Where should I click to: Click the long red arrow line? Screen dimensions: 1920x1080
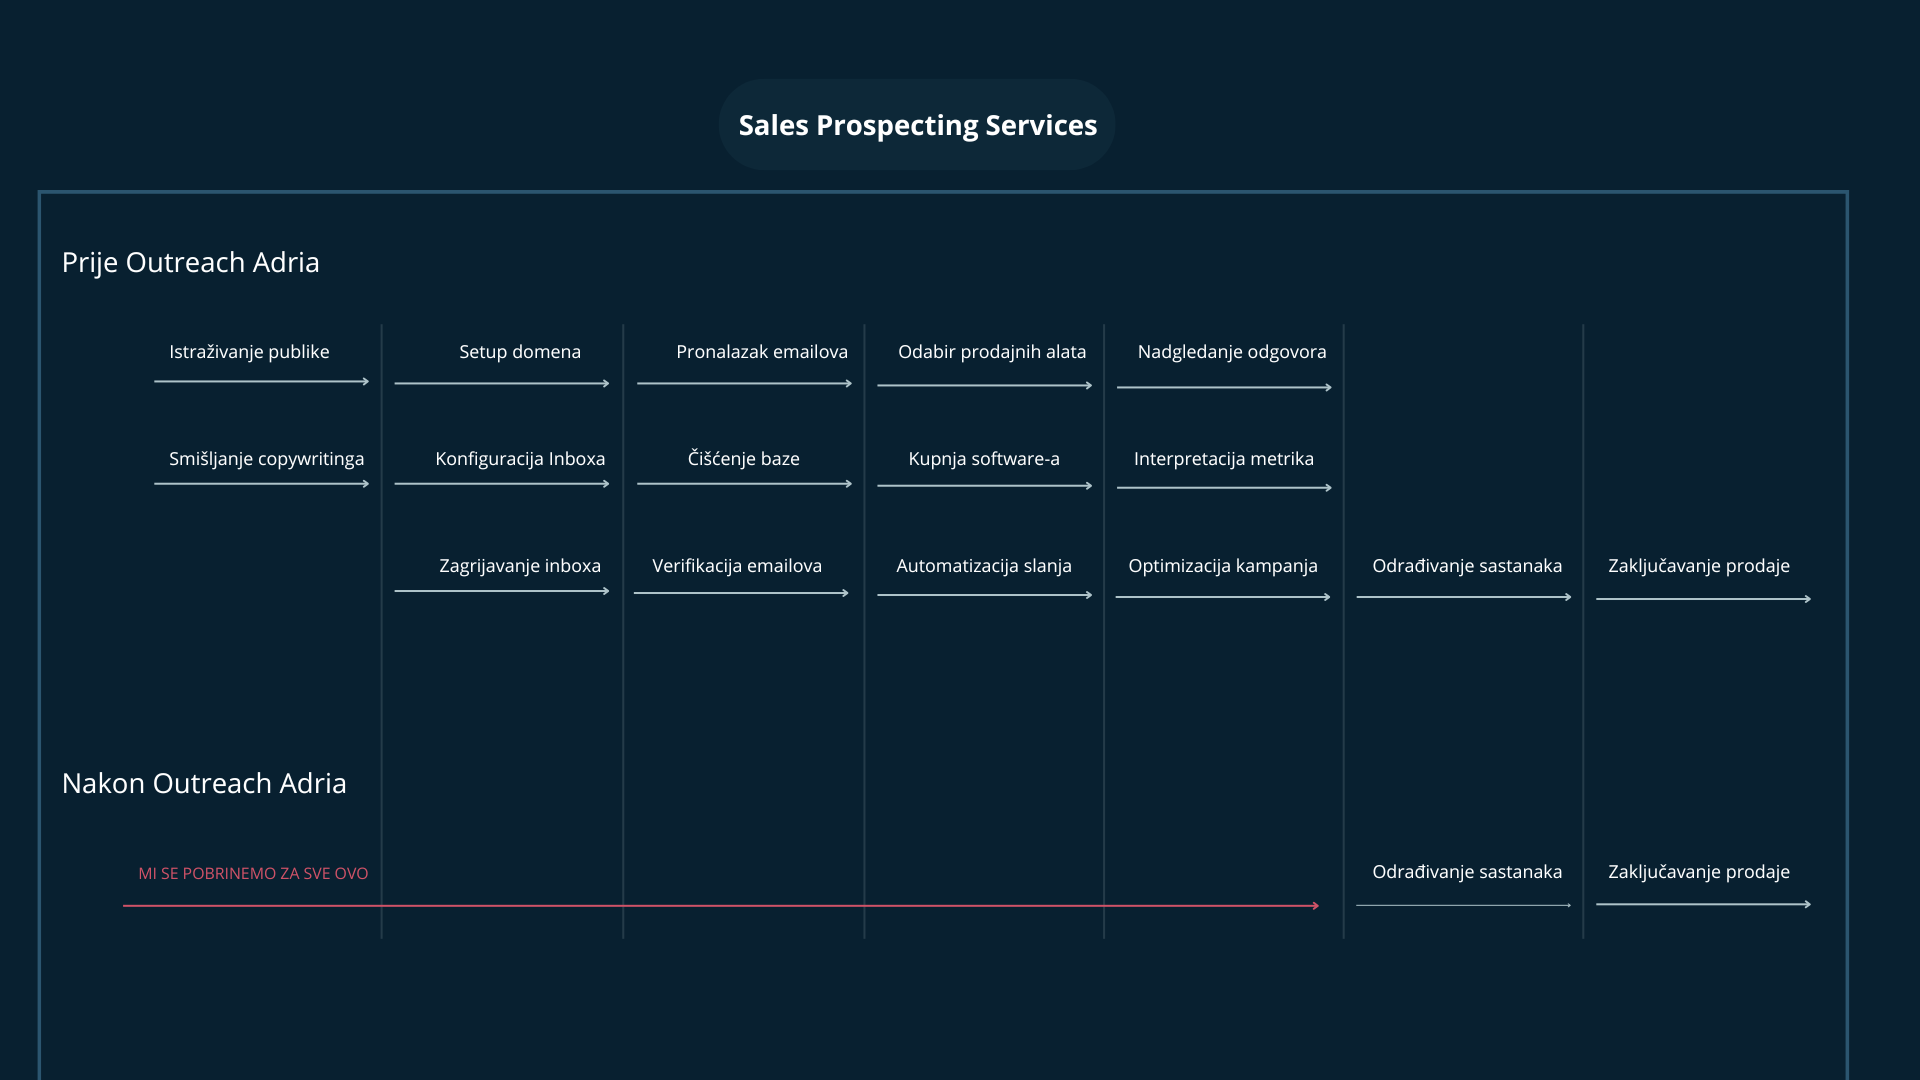(720, 906)
